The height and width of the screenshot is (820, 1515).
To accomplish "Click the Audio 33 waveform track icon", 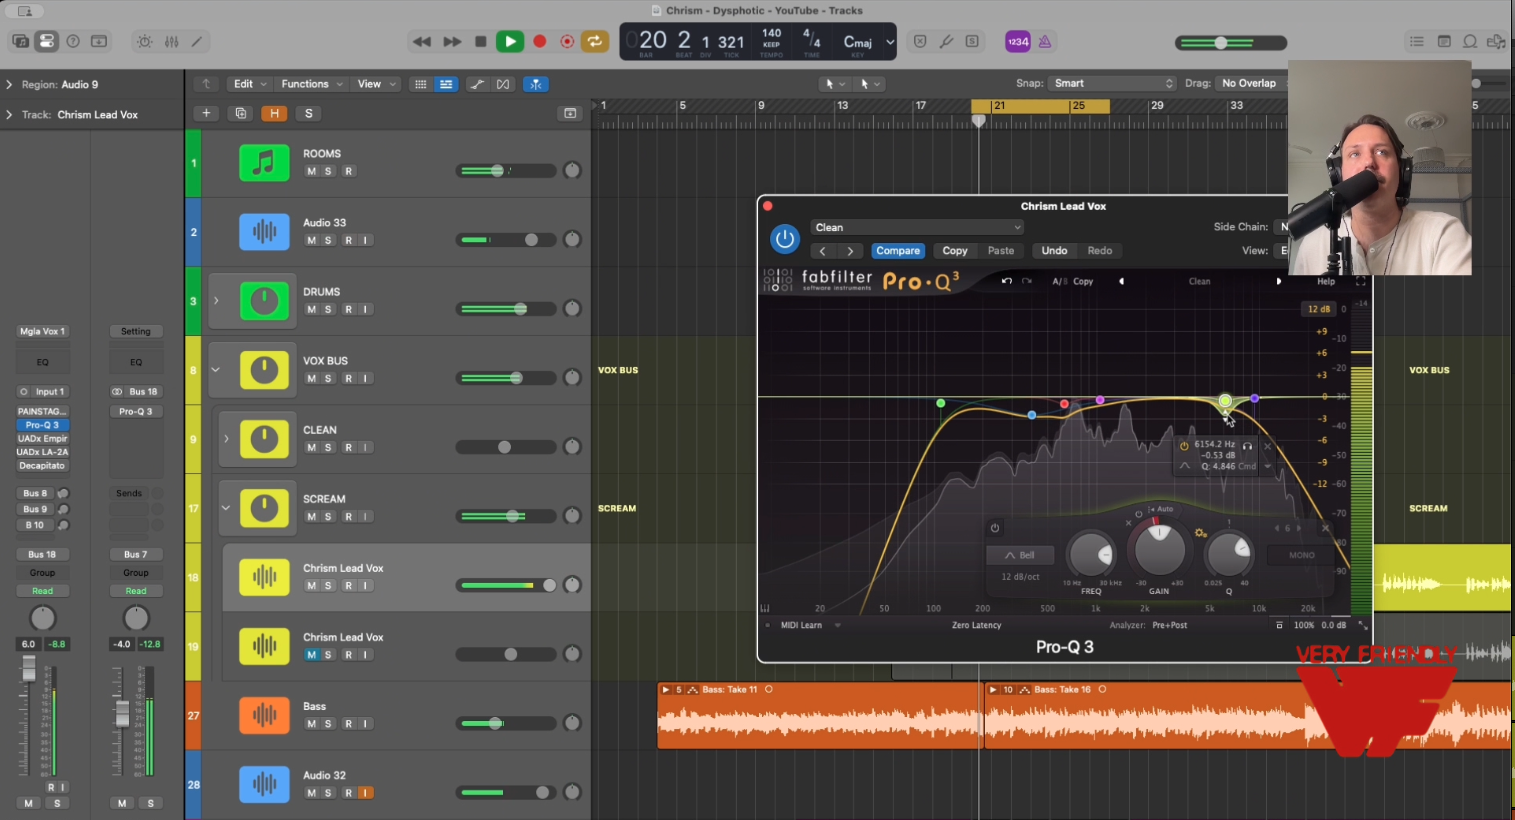I will (x=264, y=232).
